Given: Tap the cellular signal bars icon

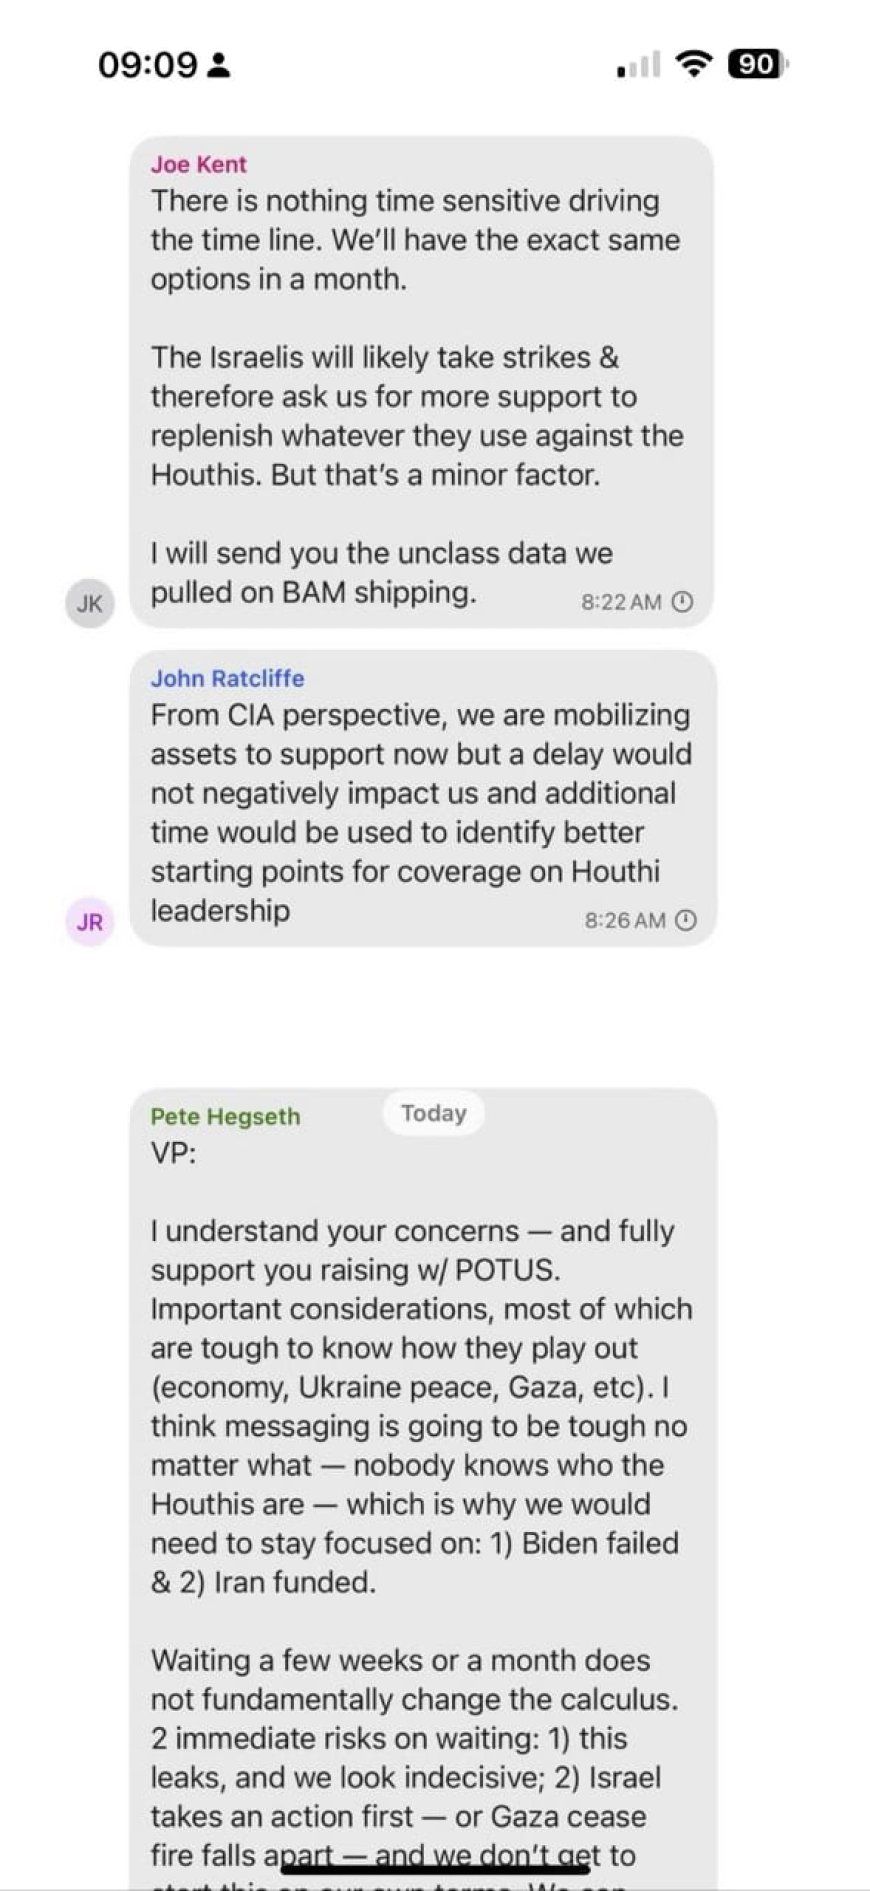Looking at the screenshot, I should [x=639, y=65].
